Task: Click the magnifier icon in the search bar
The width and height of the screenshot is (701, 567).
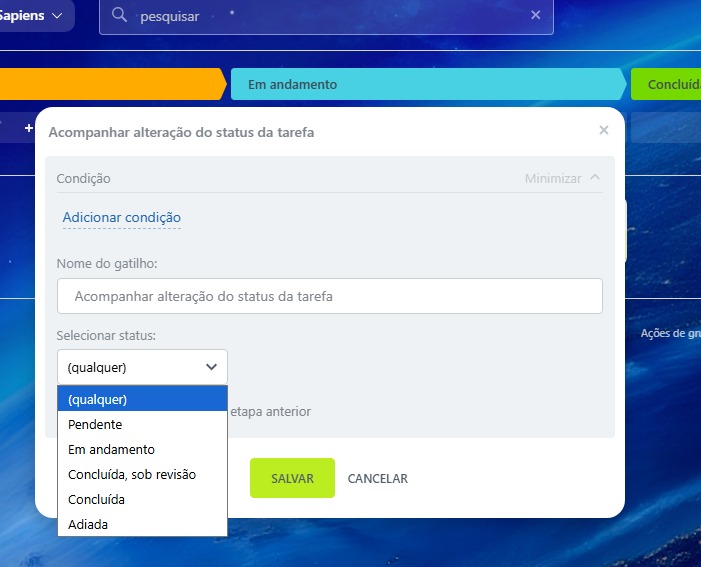Action: click(x=119, y=16)
